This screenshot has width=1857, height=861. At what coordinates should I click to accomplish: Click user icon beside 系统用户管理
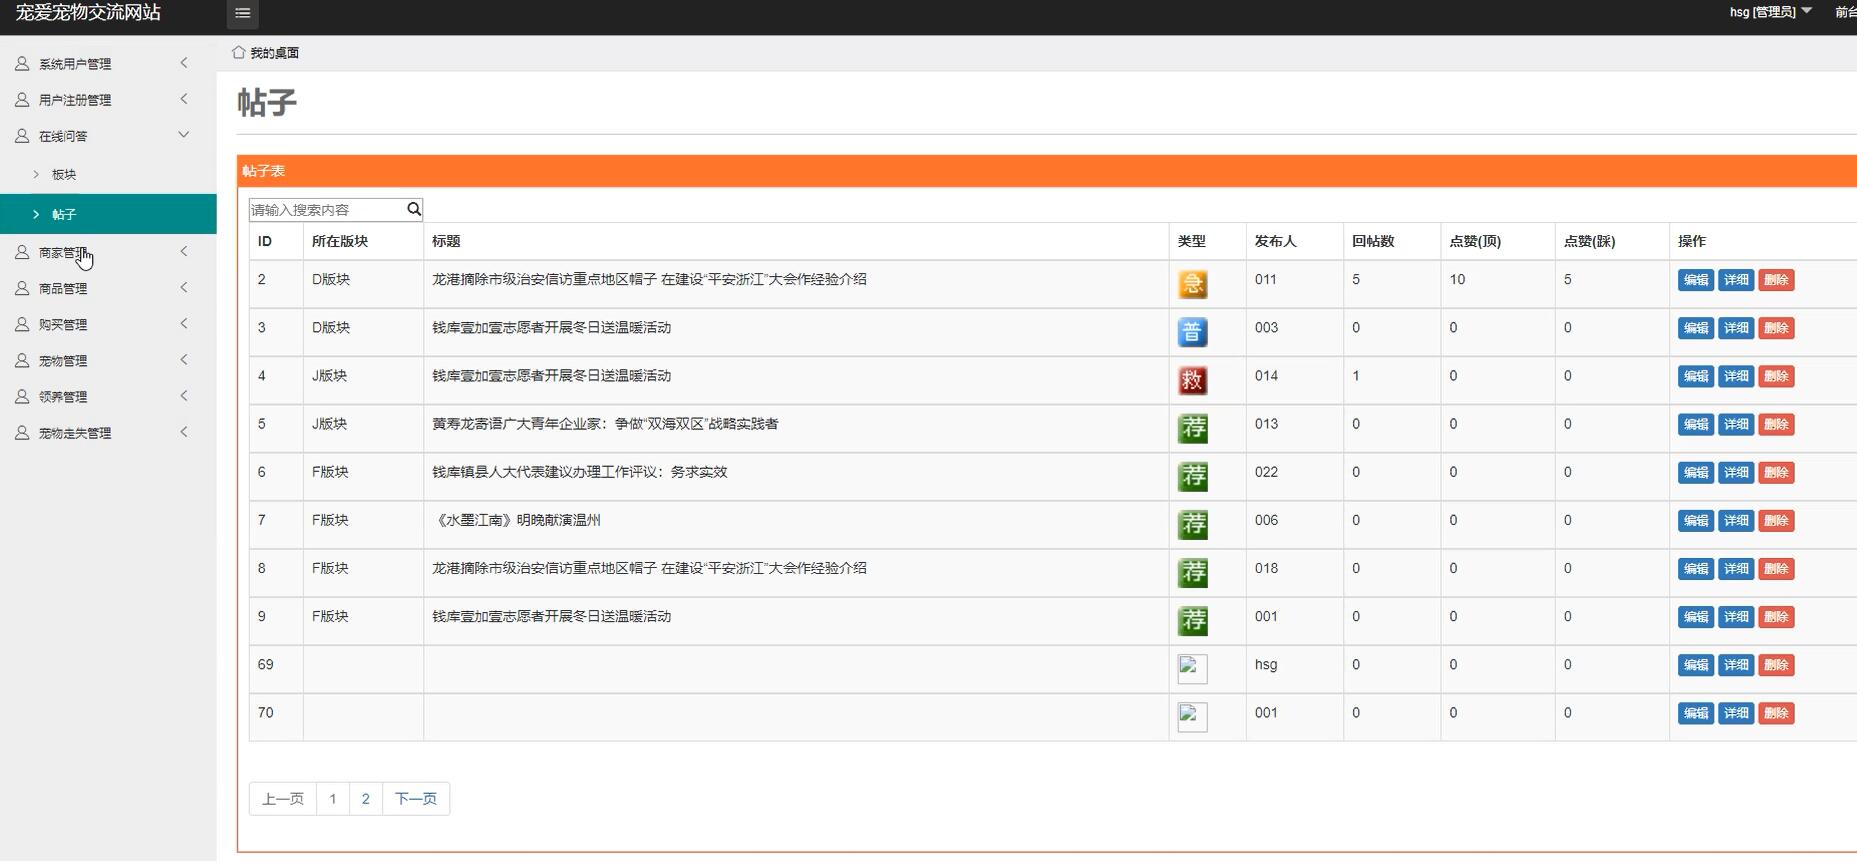click(22, 63)
